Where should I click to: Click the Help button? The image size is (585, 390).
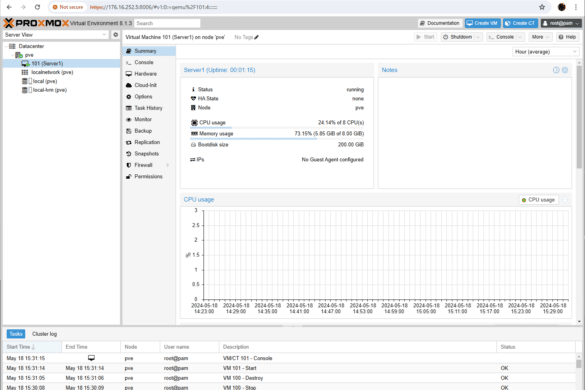point(567,37)
